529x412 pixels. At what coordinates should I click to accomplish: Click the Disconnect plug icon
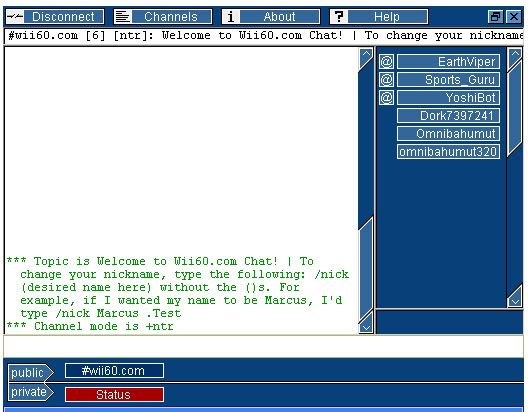[15, 17]
